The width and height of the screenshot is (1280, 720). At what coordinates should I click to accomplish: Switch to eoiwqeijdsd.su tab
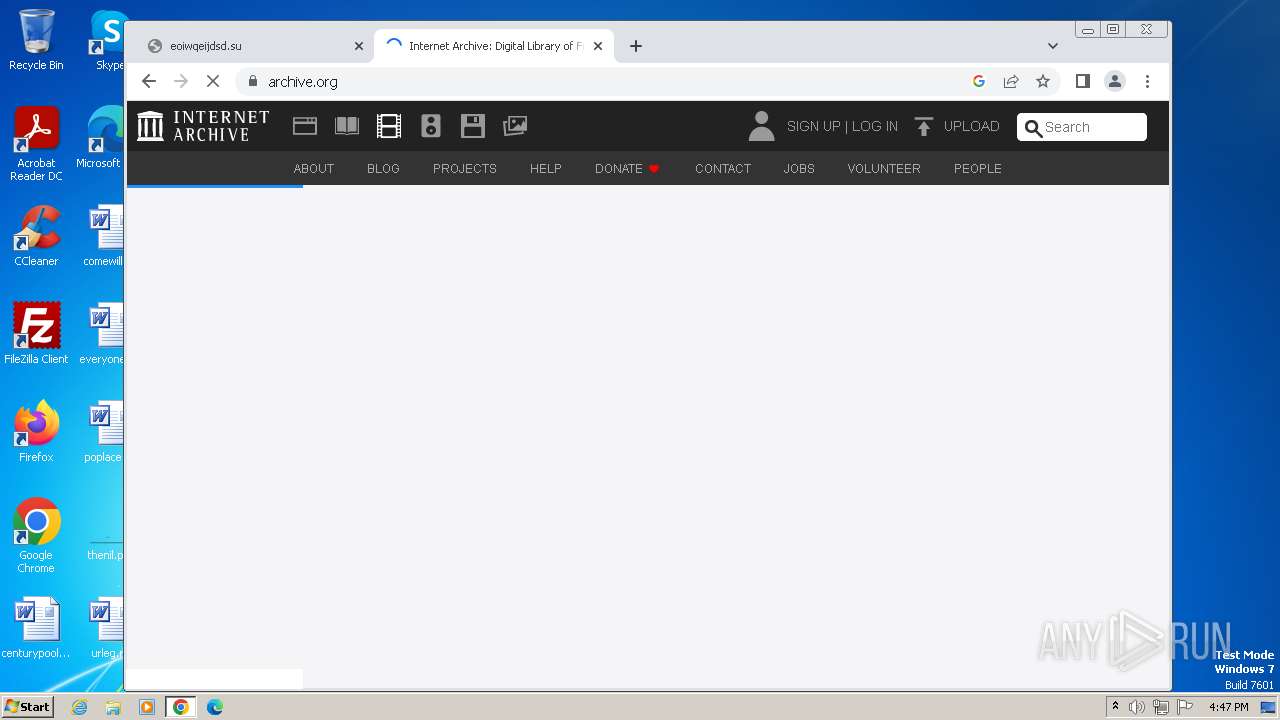tap(254, 46)
